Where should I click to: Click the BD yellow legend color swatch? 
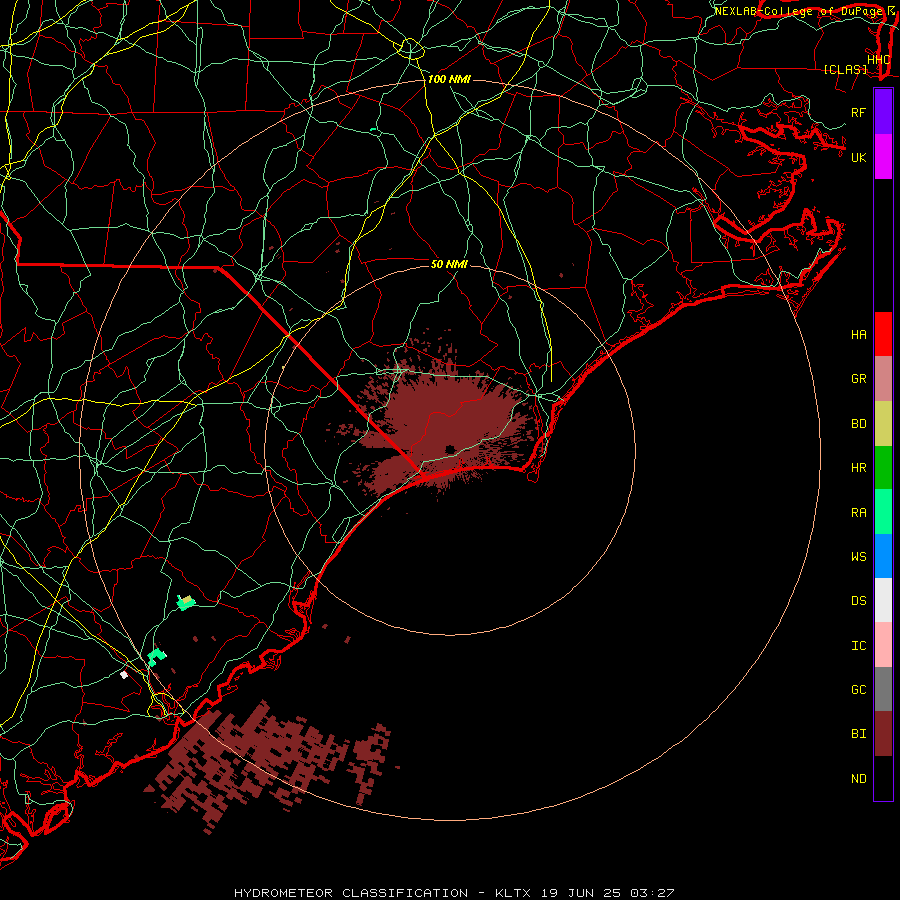(x=883, y=424)
